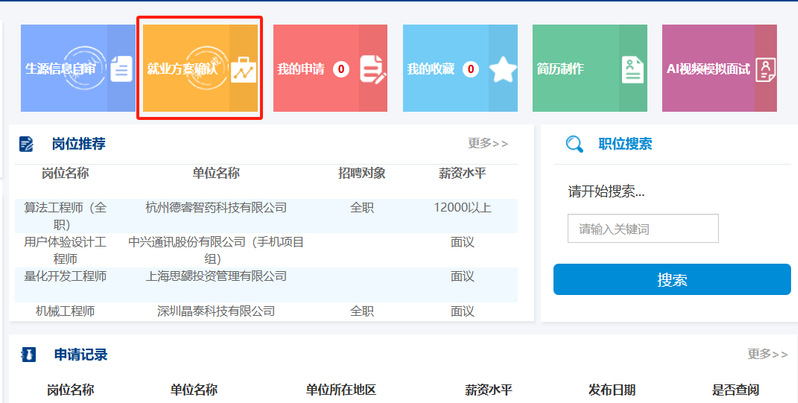Viewport: 798px width, 403px height.
Task: Open the 简历制作 tile
Action: 590,68
